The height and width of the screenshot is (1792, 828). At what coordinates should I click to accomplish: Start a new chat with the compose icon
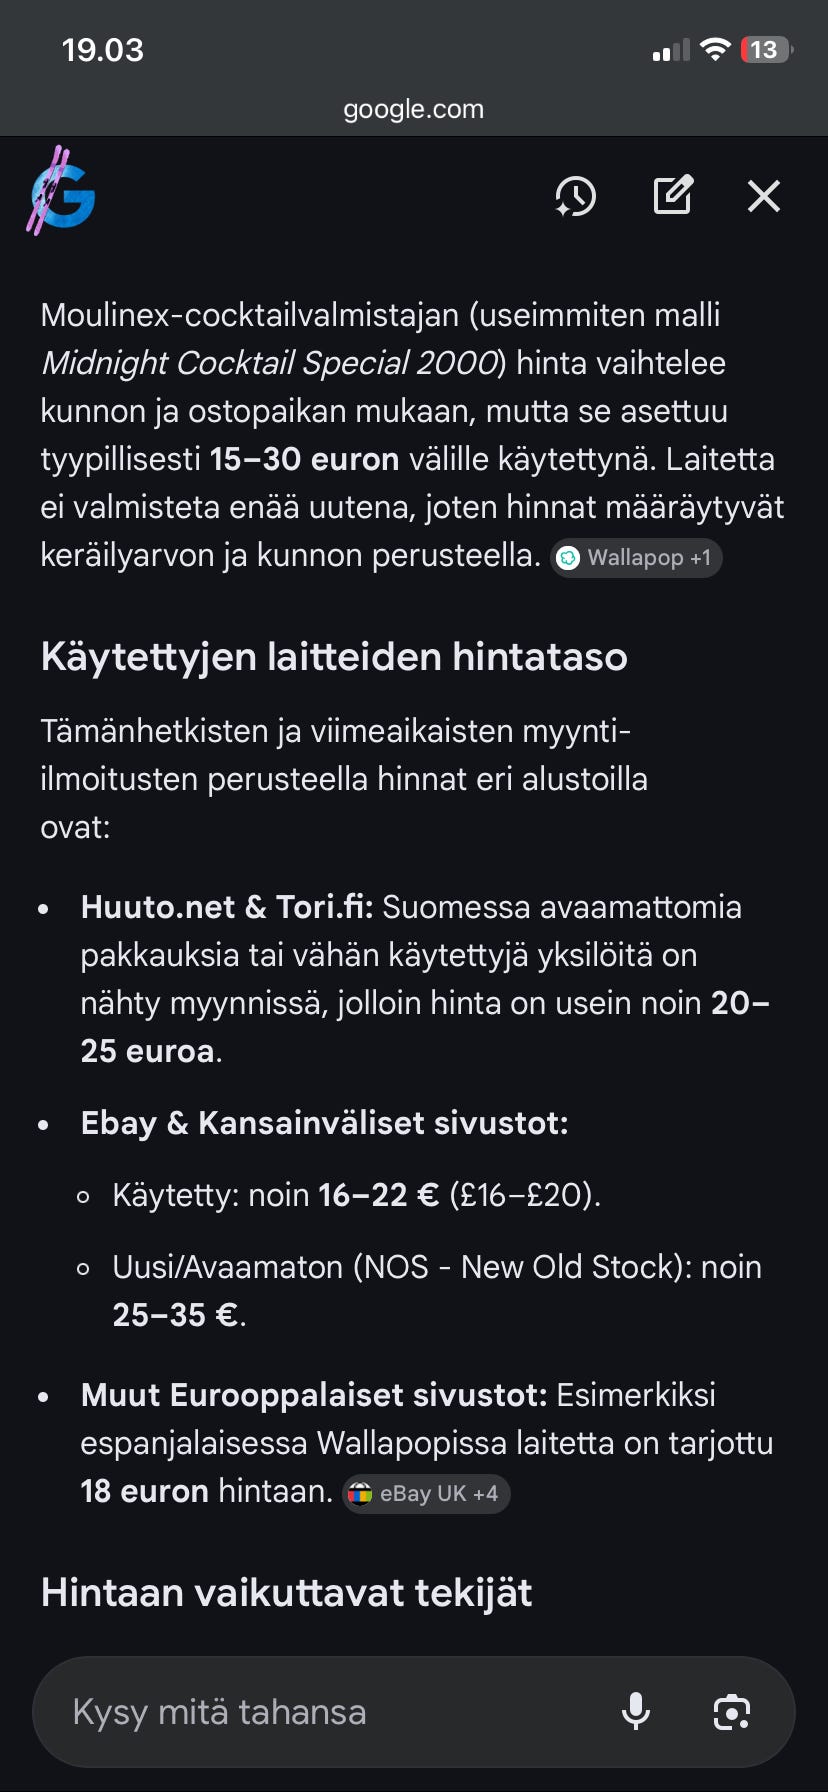click(x=672, y=194)
